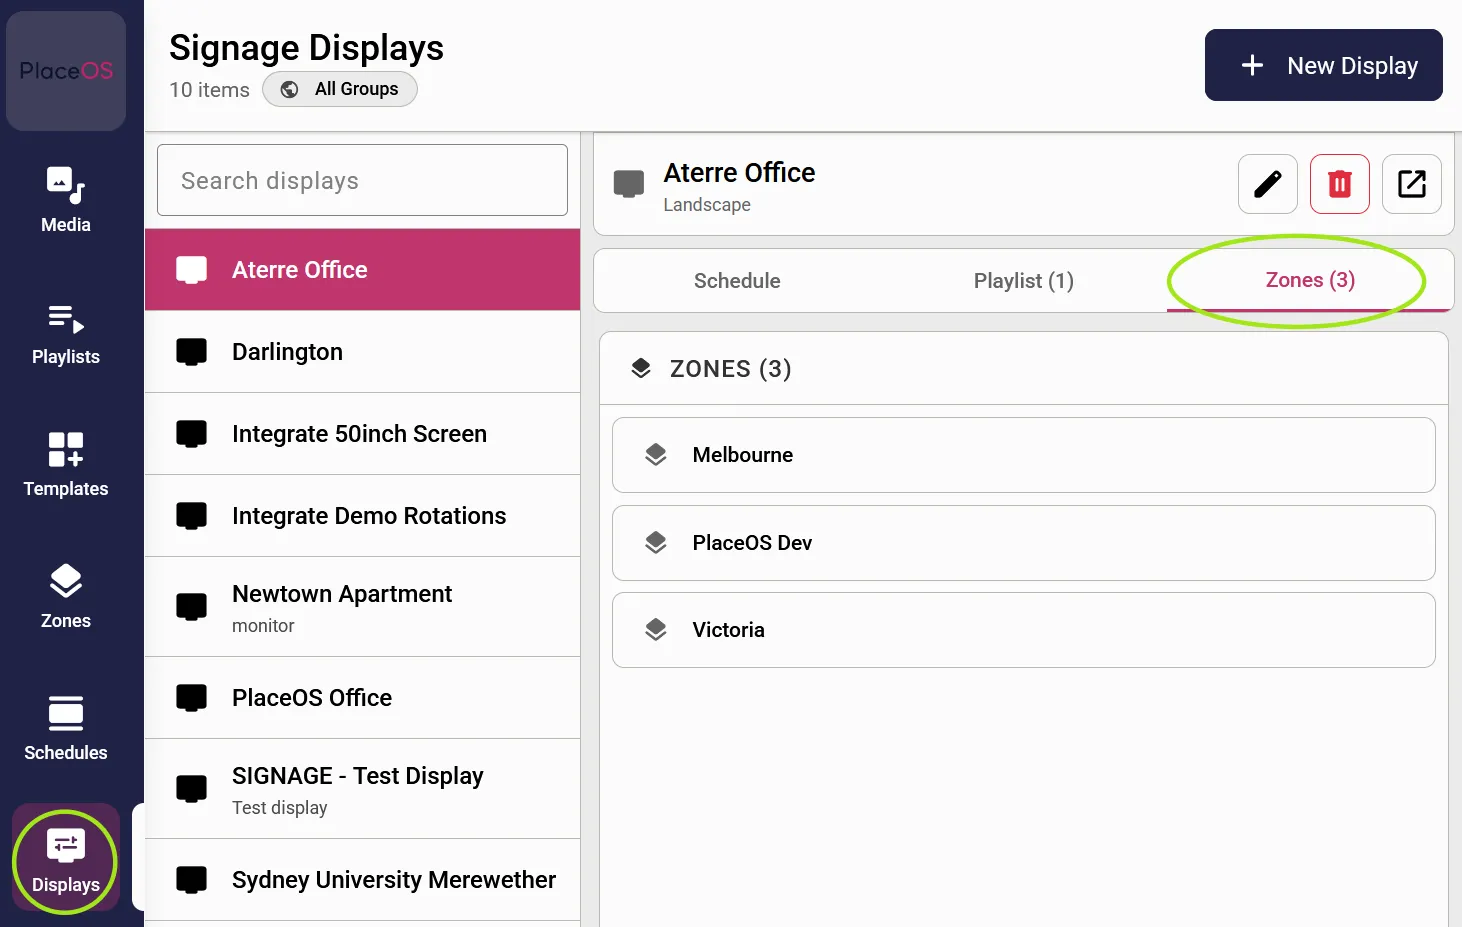Click the Aterre Office heading in details panel

click(x=739, y=173)
